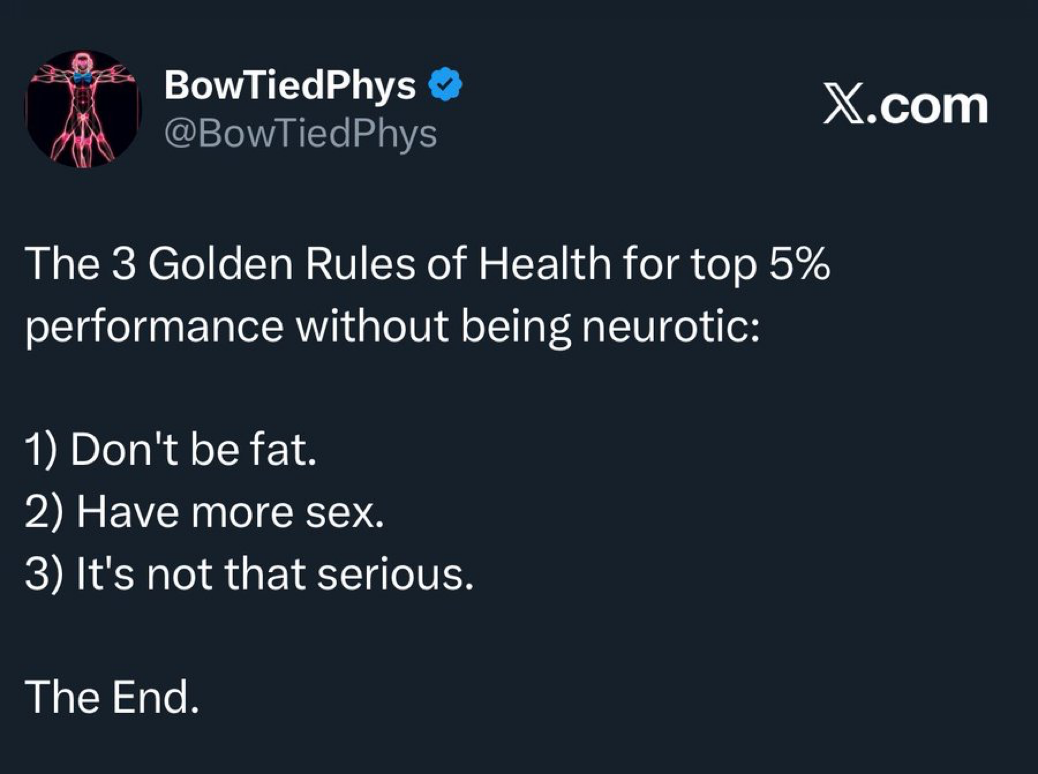The image size is (1038, 774).
Task: Select the rule "It's not that serious."
Action: coord(249,575)
